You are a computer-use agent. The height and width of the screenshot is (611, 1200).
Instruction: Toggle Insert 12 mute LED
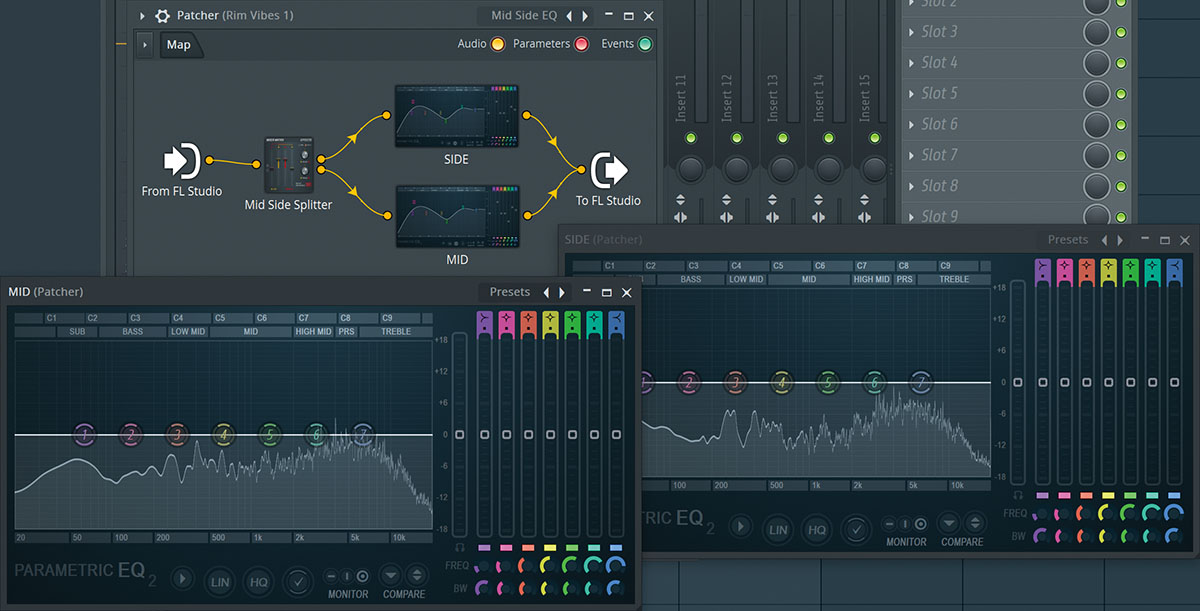(x=736, y=137)
